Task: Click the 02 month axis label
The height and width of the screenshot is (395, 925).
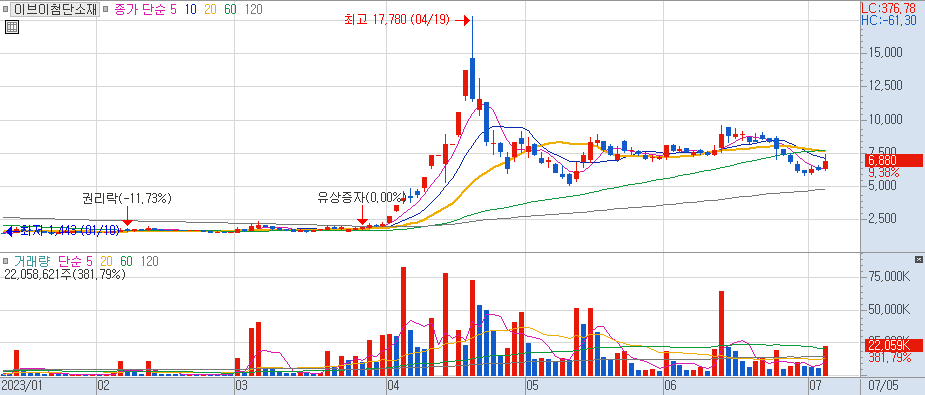Action: tap(104, 387)
